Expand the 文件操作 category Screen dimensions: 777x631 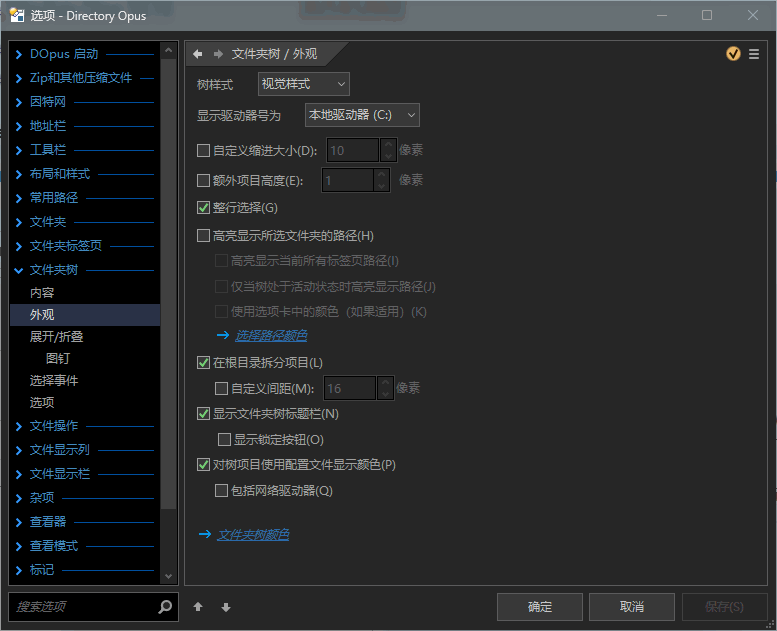pos(19,426)
